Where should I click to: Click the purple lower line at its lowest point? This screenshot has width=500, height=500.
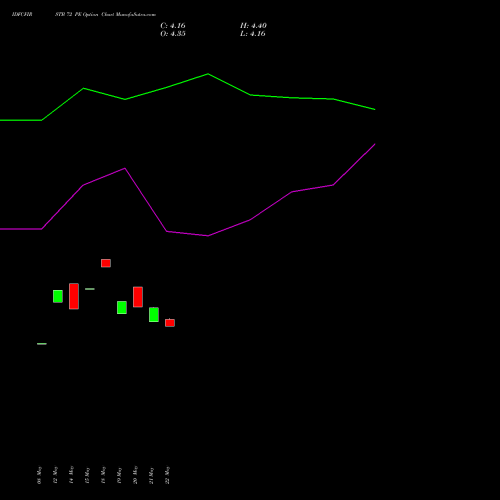[x=208, y=236]
